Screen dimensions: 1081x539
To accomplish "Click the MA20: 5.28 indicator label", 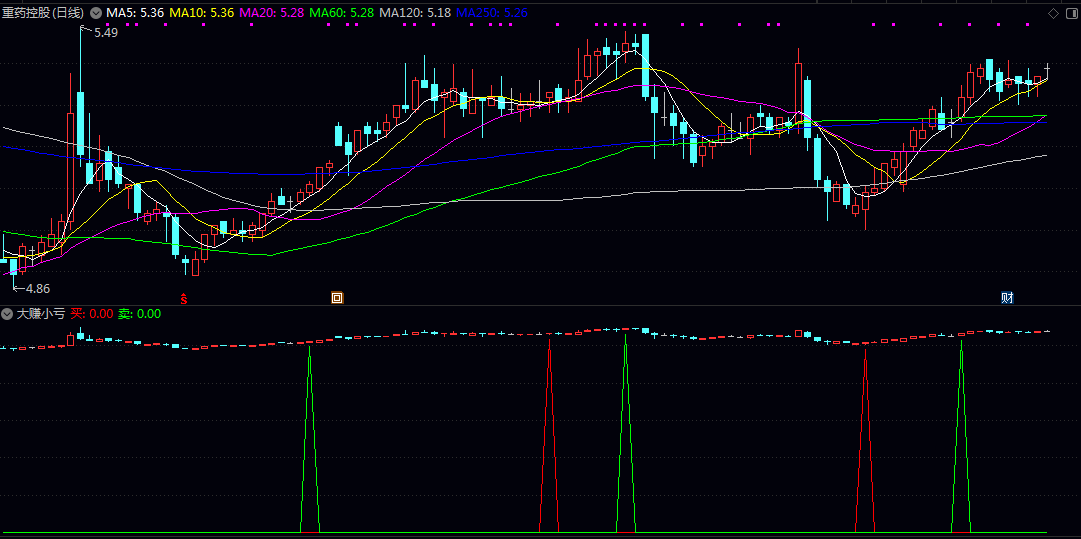I will point(272,13).
